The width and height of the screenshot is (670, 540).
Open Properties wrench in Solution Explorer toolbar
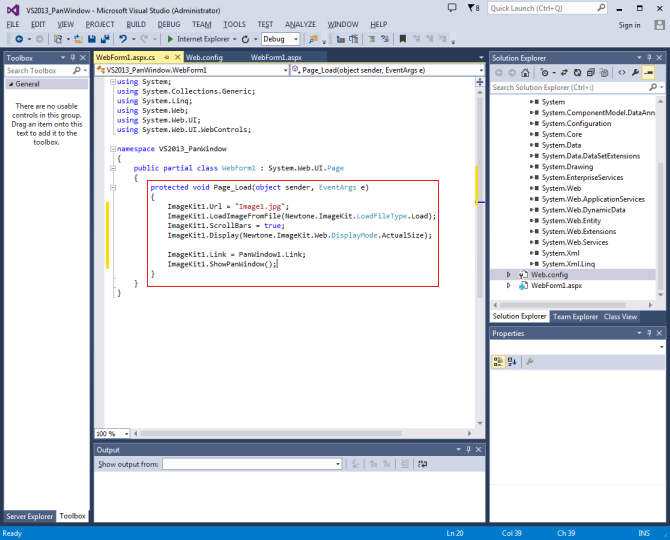635,73
